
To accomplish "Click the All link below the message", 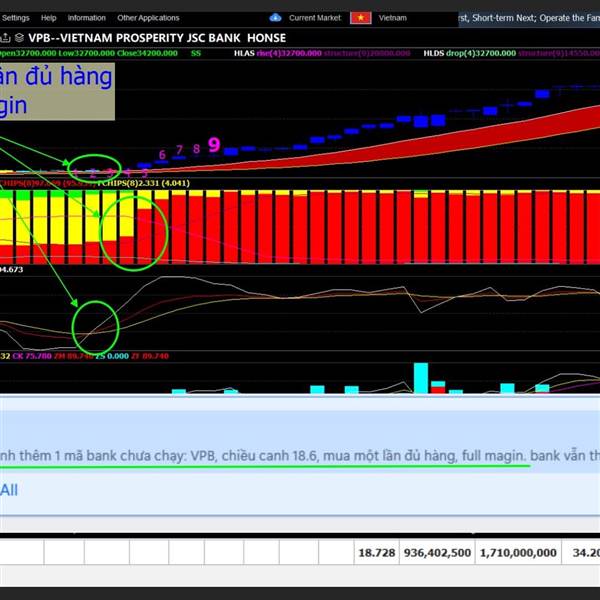I will click(9, 490).
